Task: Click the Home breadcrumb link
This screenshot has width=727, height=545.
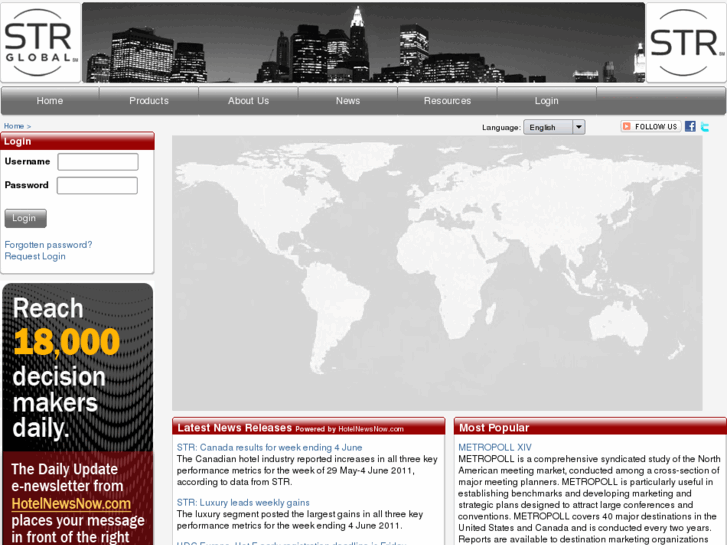Action: [x=14, y=126]
